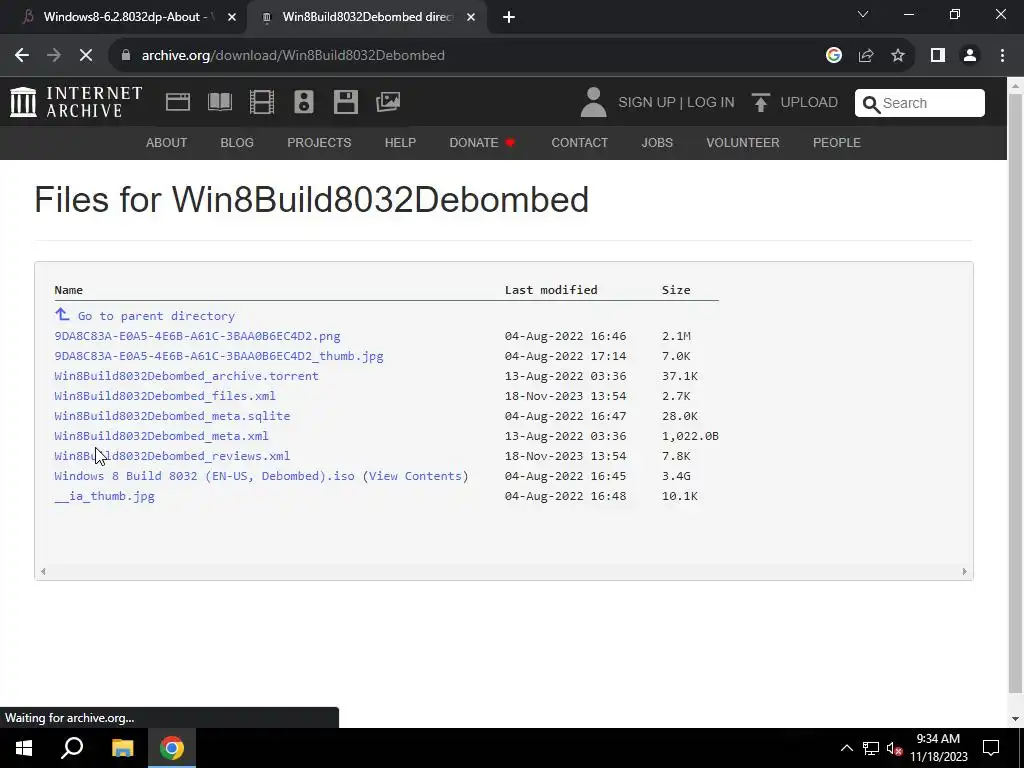
Task: Open the 9DA8C83A thumb.jpg file
Action: (x=219, y=356)
